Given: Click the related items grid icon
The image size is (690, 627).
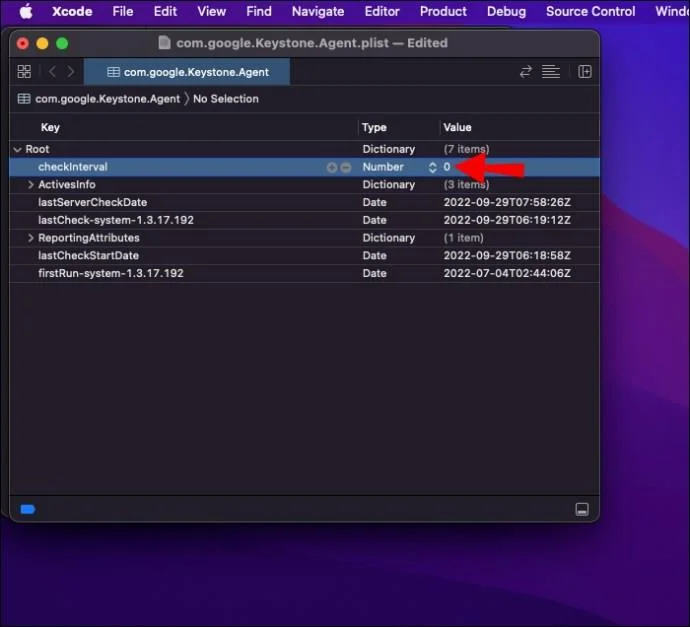Looking at the screenshot, I should [24, 72].
